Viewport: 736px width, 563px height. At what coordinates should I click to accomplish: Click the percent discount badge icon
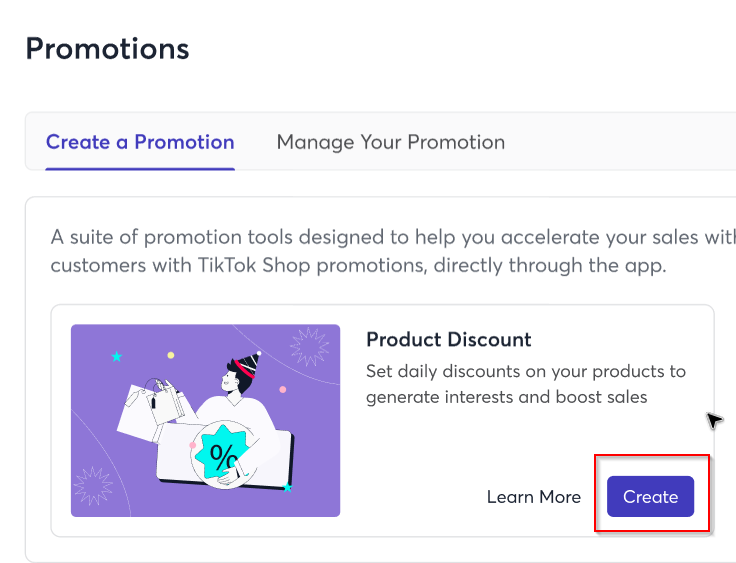(222, 453)
